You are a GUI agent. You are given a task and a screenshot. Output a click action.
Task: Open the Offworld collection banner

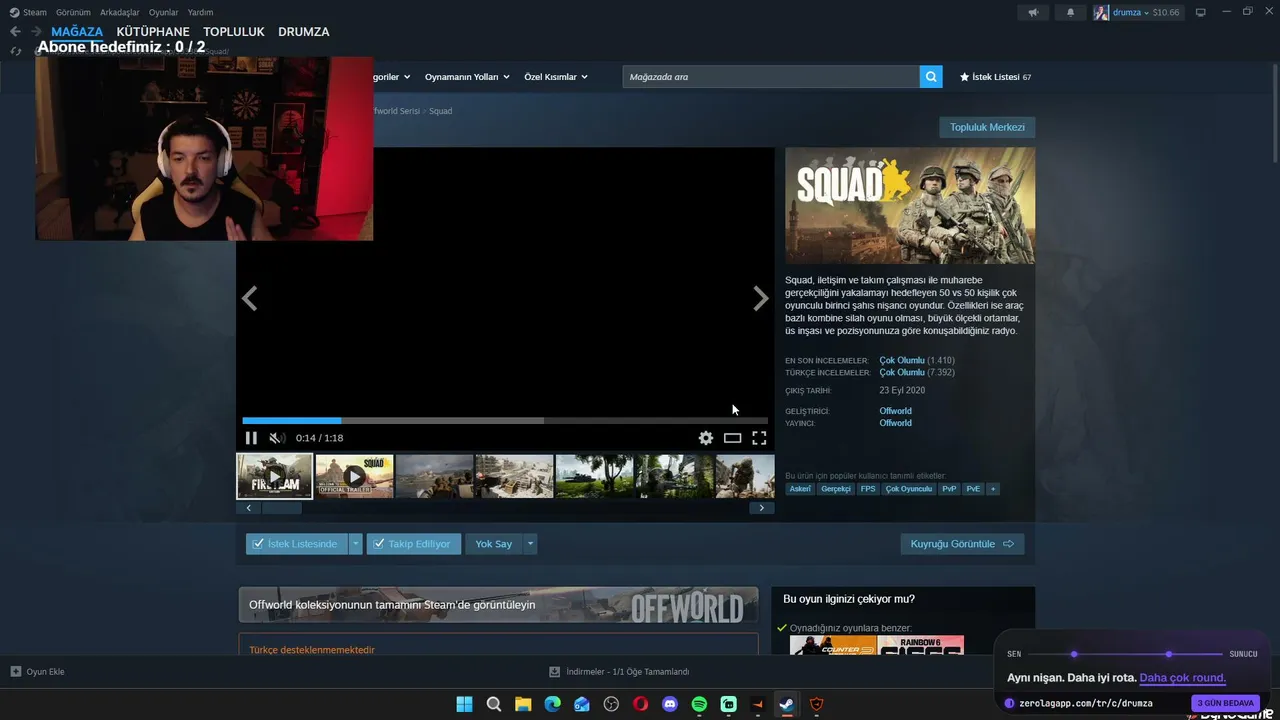(x=498, y=605)
